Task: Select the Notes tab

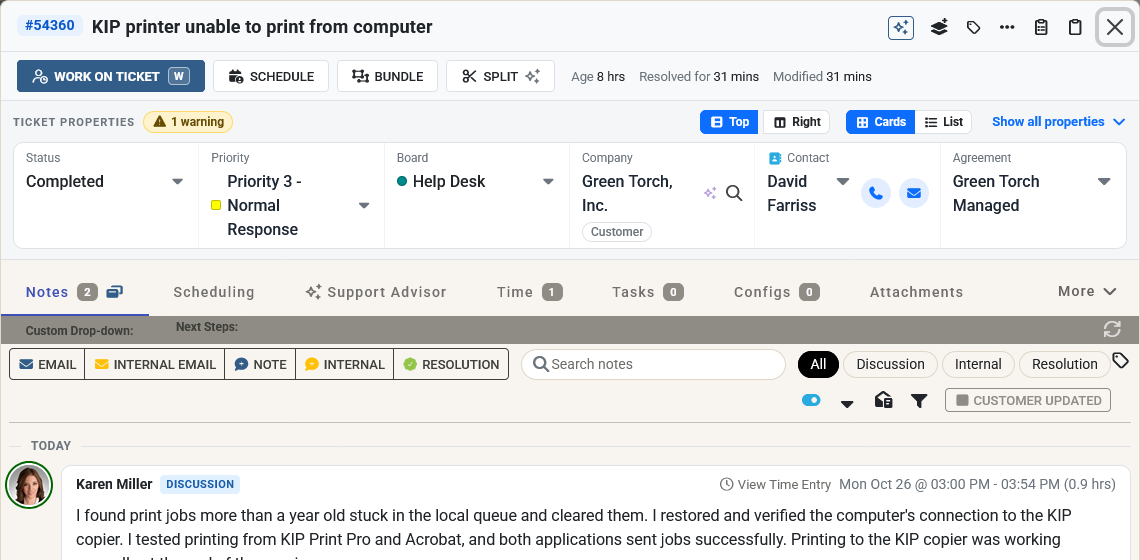Action: coord(47,292)
